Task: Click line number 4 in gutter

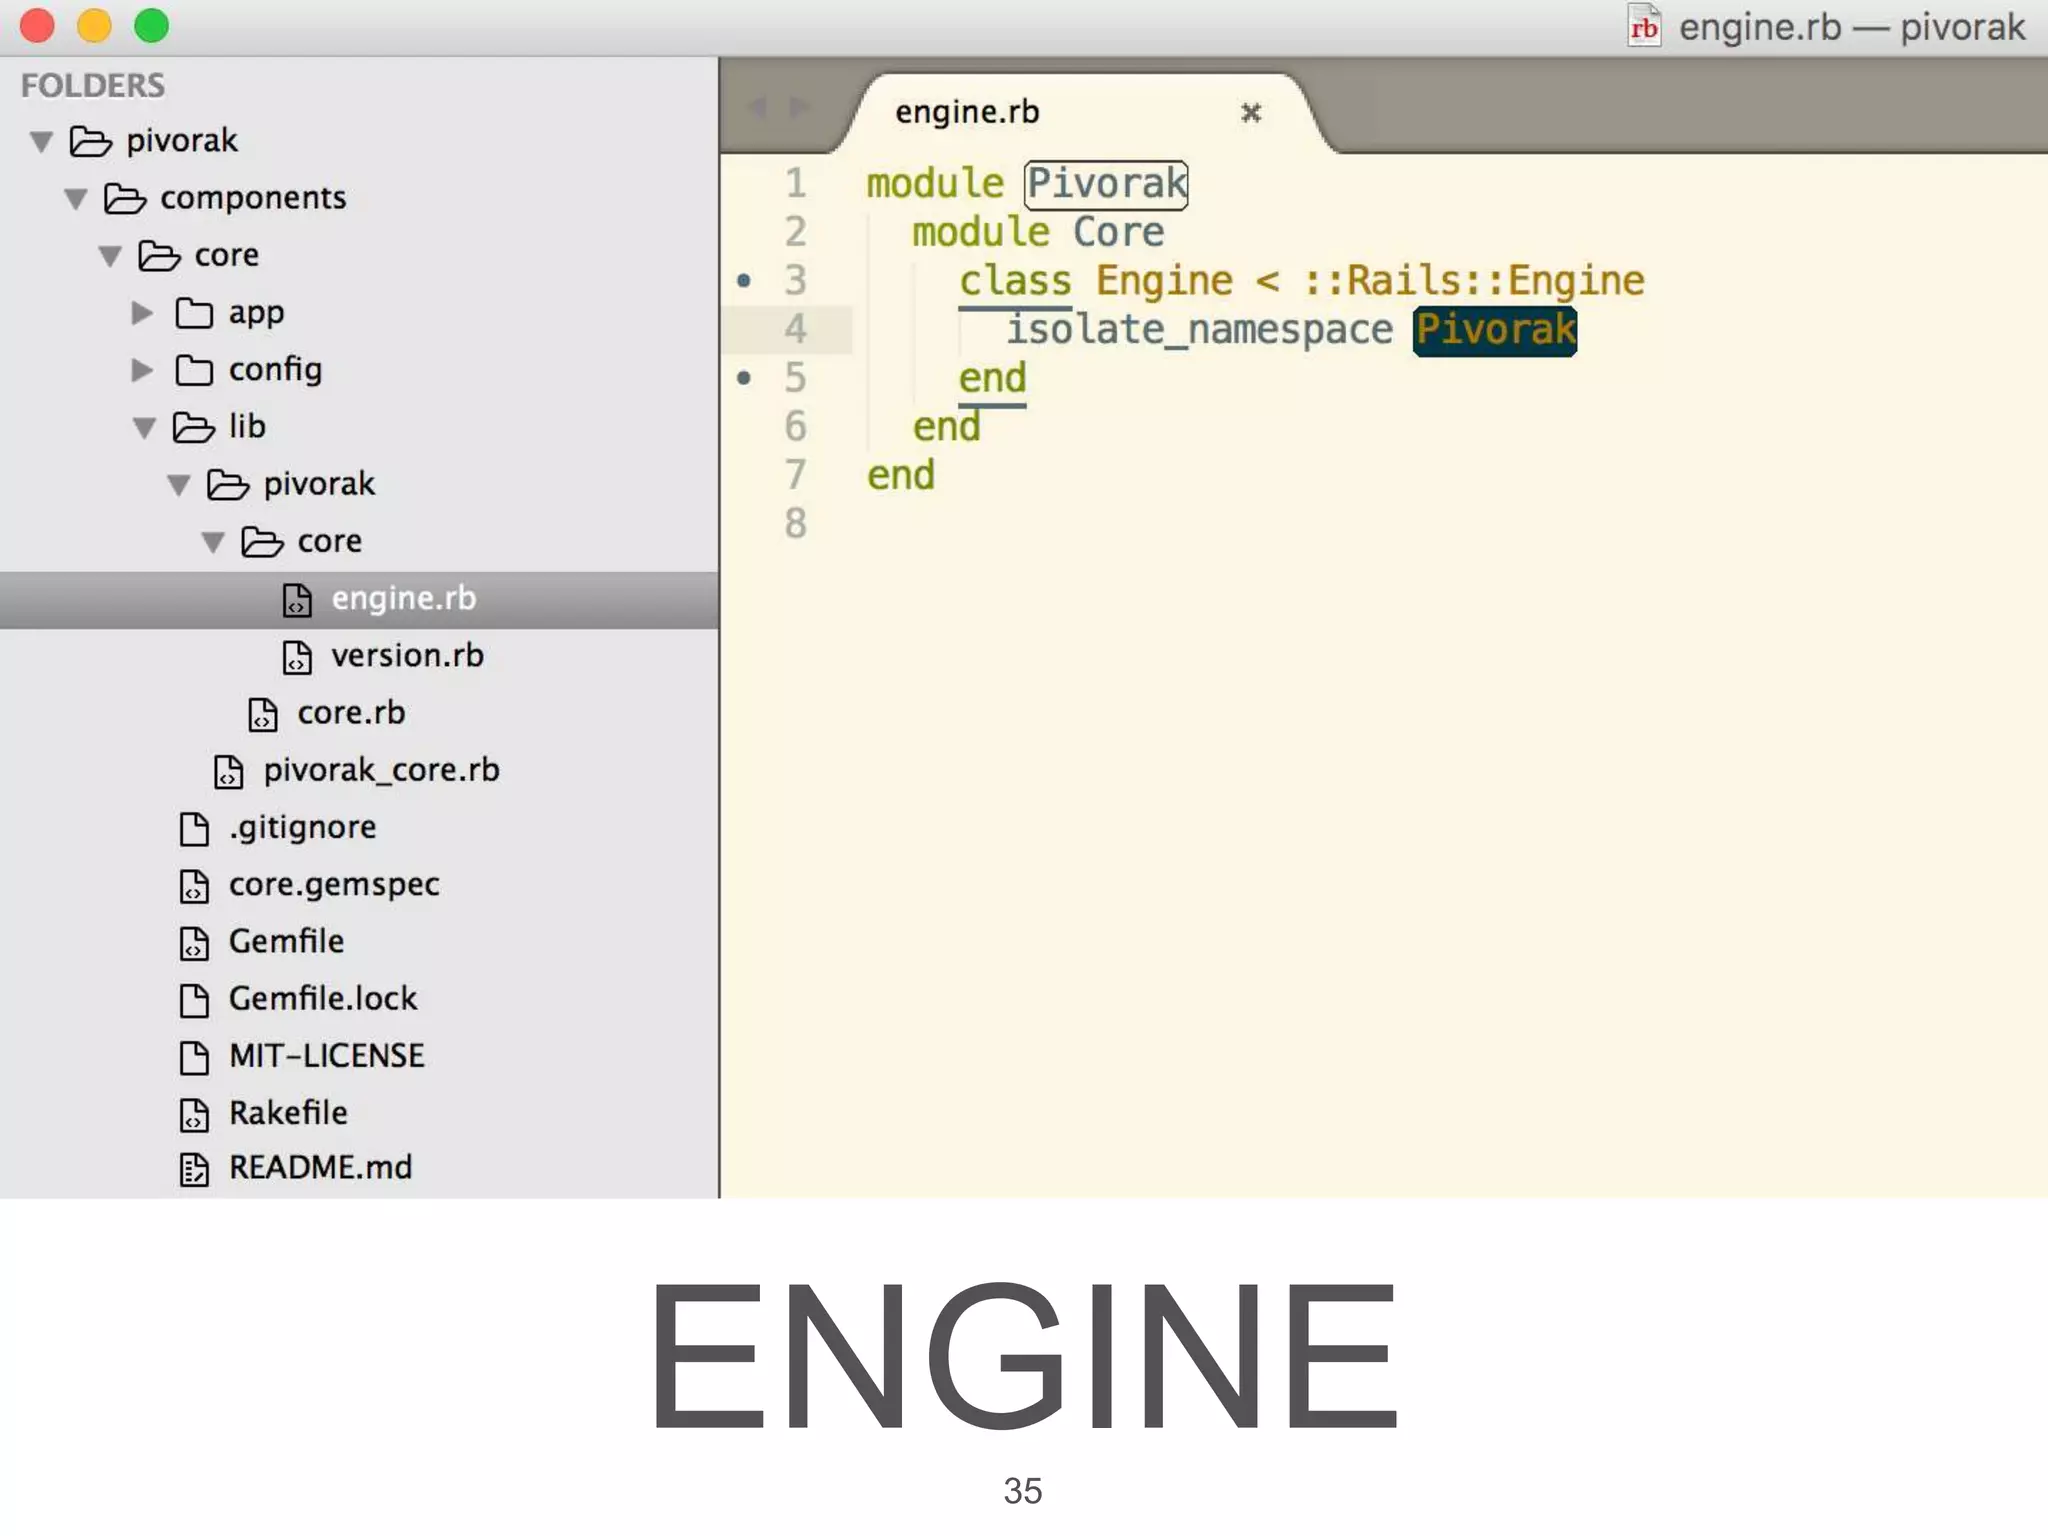Action: (795, 330)
